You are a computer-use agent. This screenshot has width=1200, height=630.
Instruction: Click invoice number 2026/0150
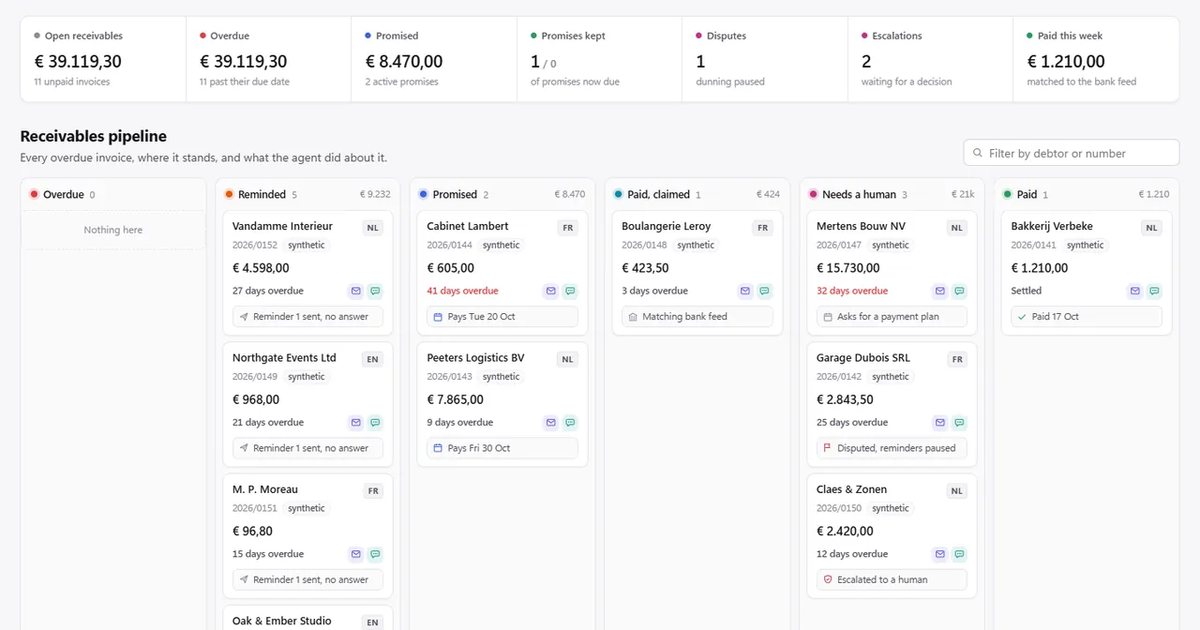839,508
